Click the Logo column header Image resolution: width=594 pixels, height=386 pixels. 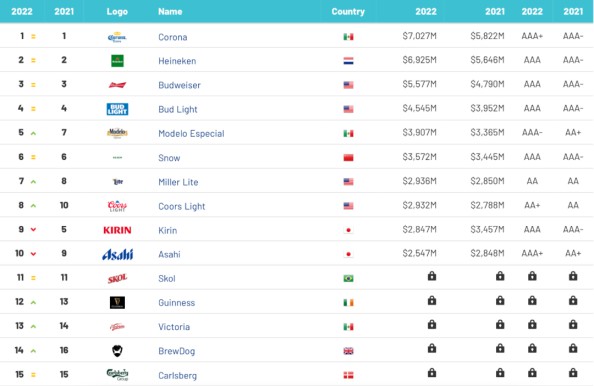tap(117, 11)
